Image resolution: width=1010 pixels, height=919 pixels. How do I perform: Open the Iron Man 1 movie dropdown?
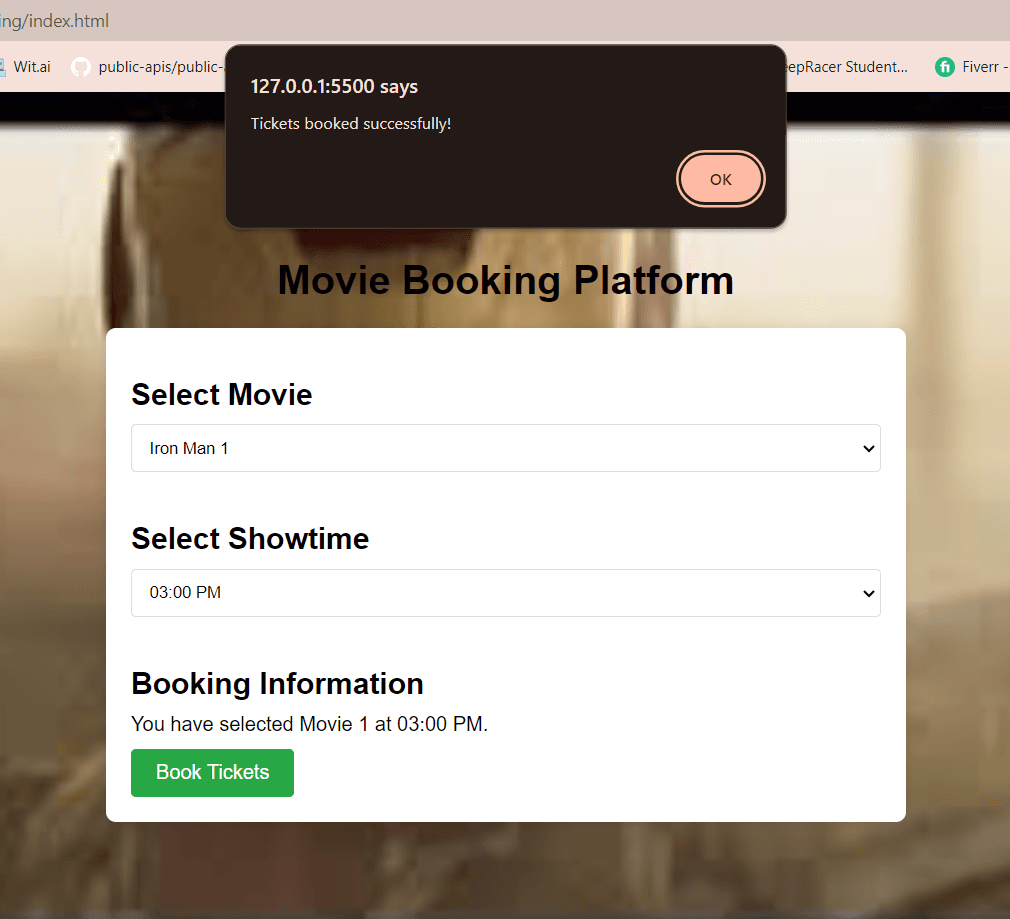(505, 448)
